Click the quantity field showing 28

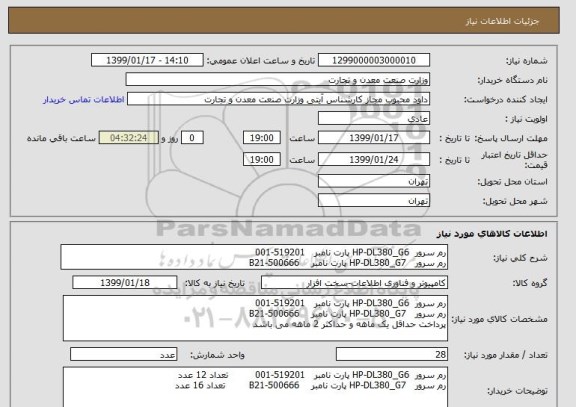[x=392, y=354]
